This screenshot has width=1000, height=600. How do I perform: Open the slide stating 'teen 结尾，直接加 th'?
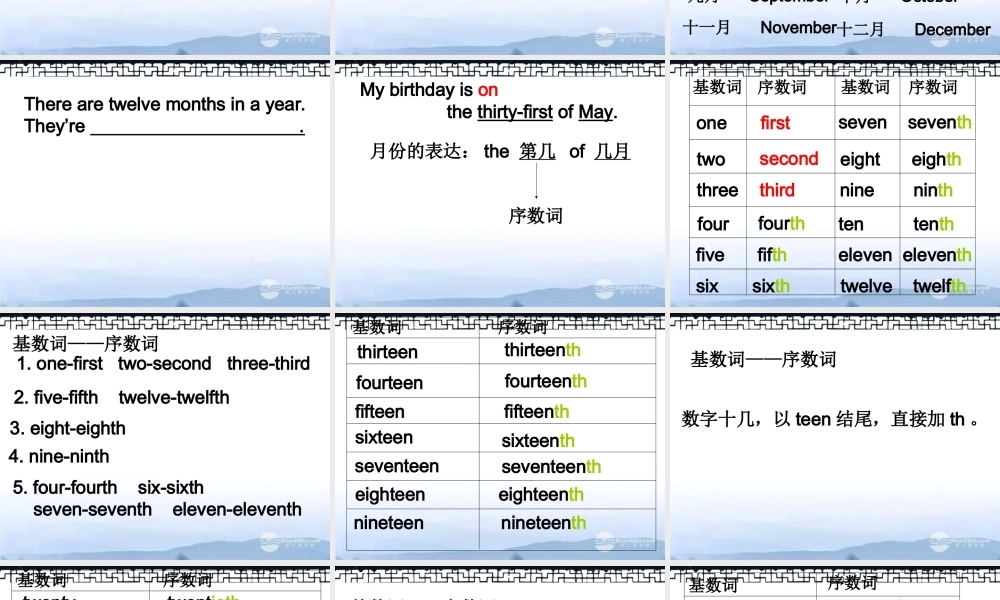(835, 437)
